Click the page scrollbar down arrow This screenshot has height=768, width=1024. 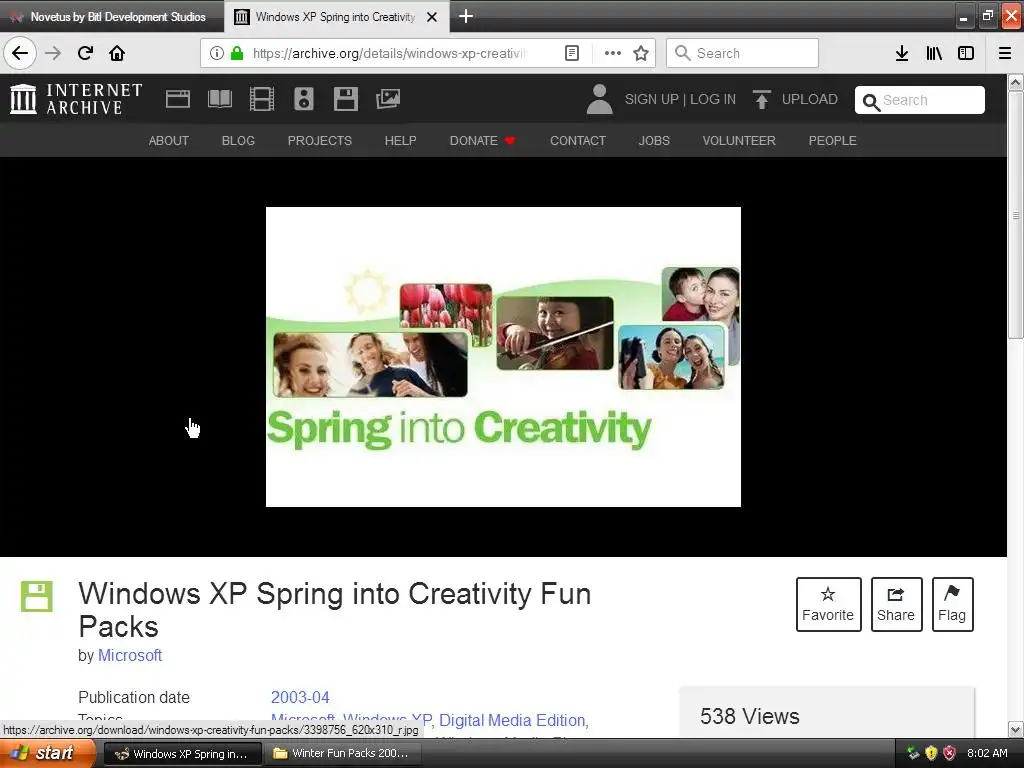tap(1016, 729)
